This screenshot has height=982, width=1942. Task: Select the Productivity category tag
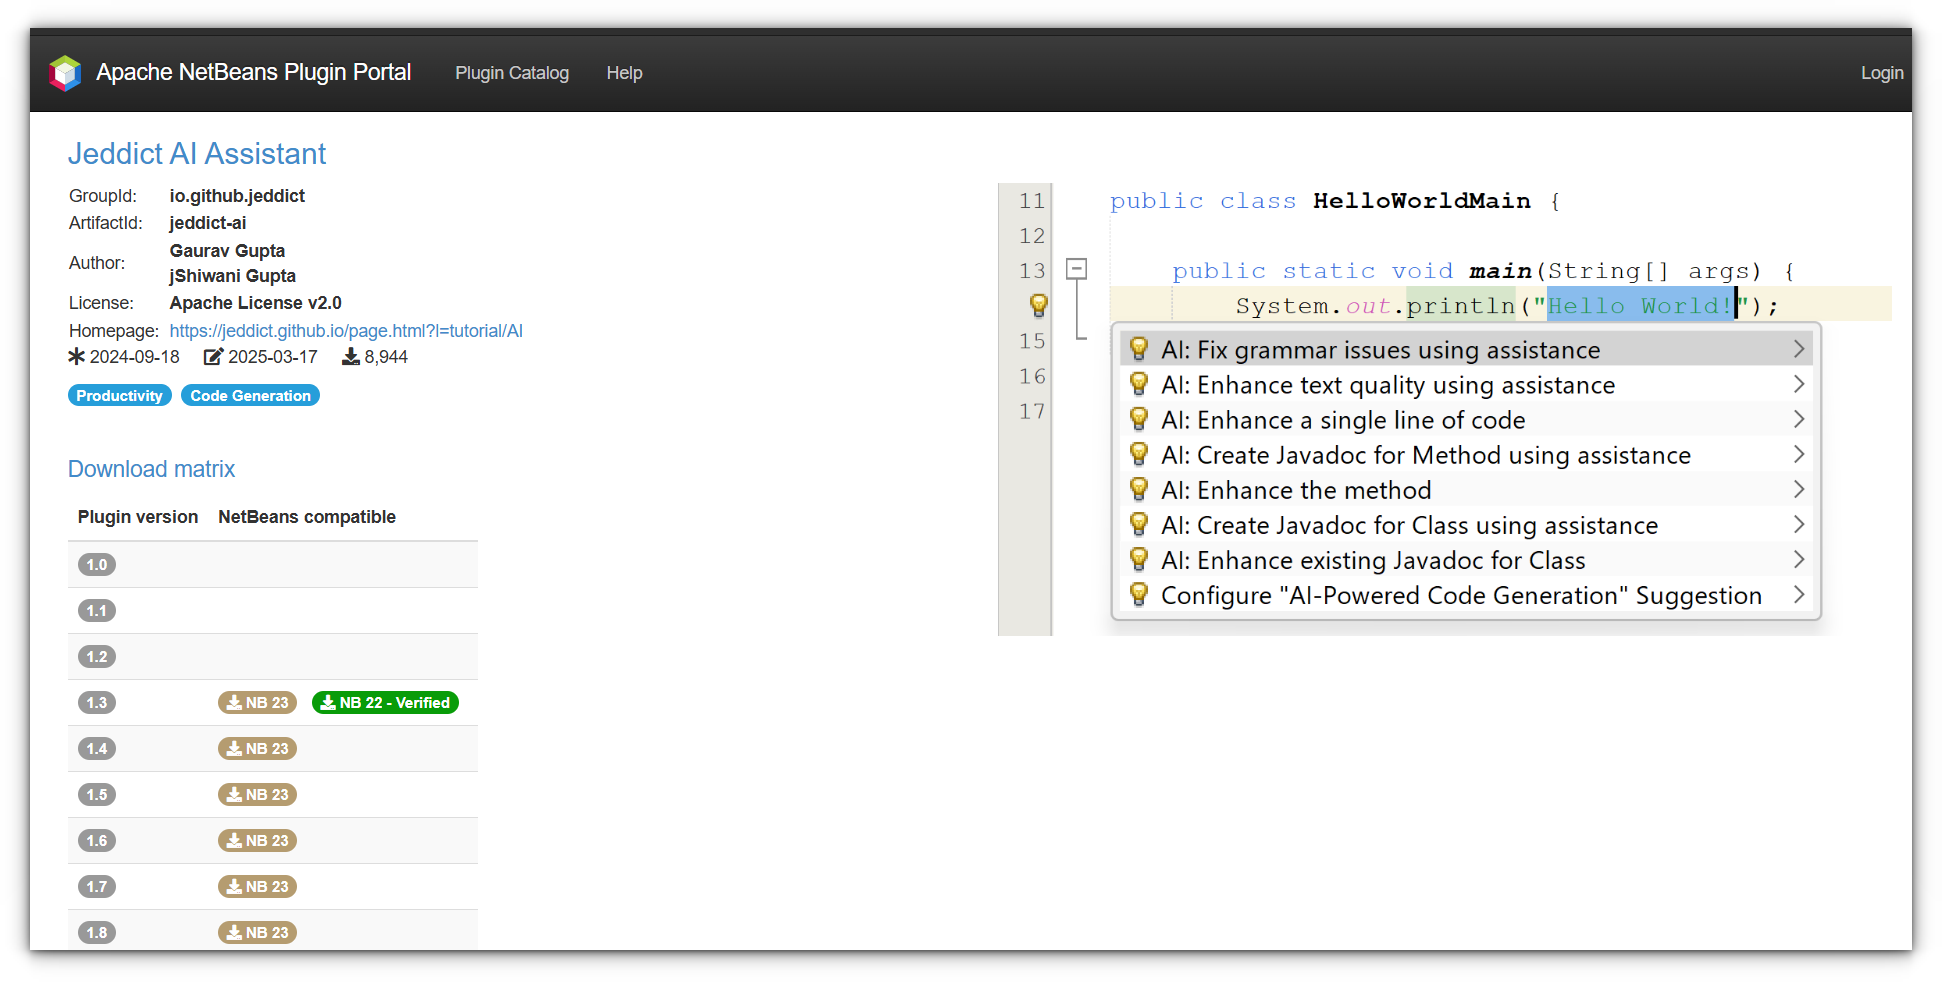tap(119, 396)
